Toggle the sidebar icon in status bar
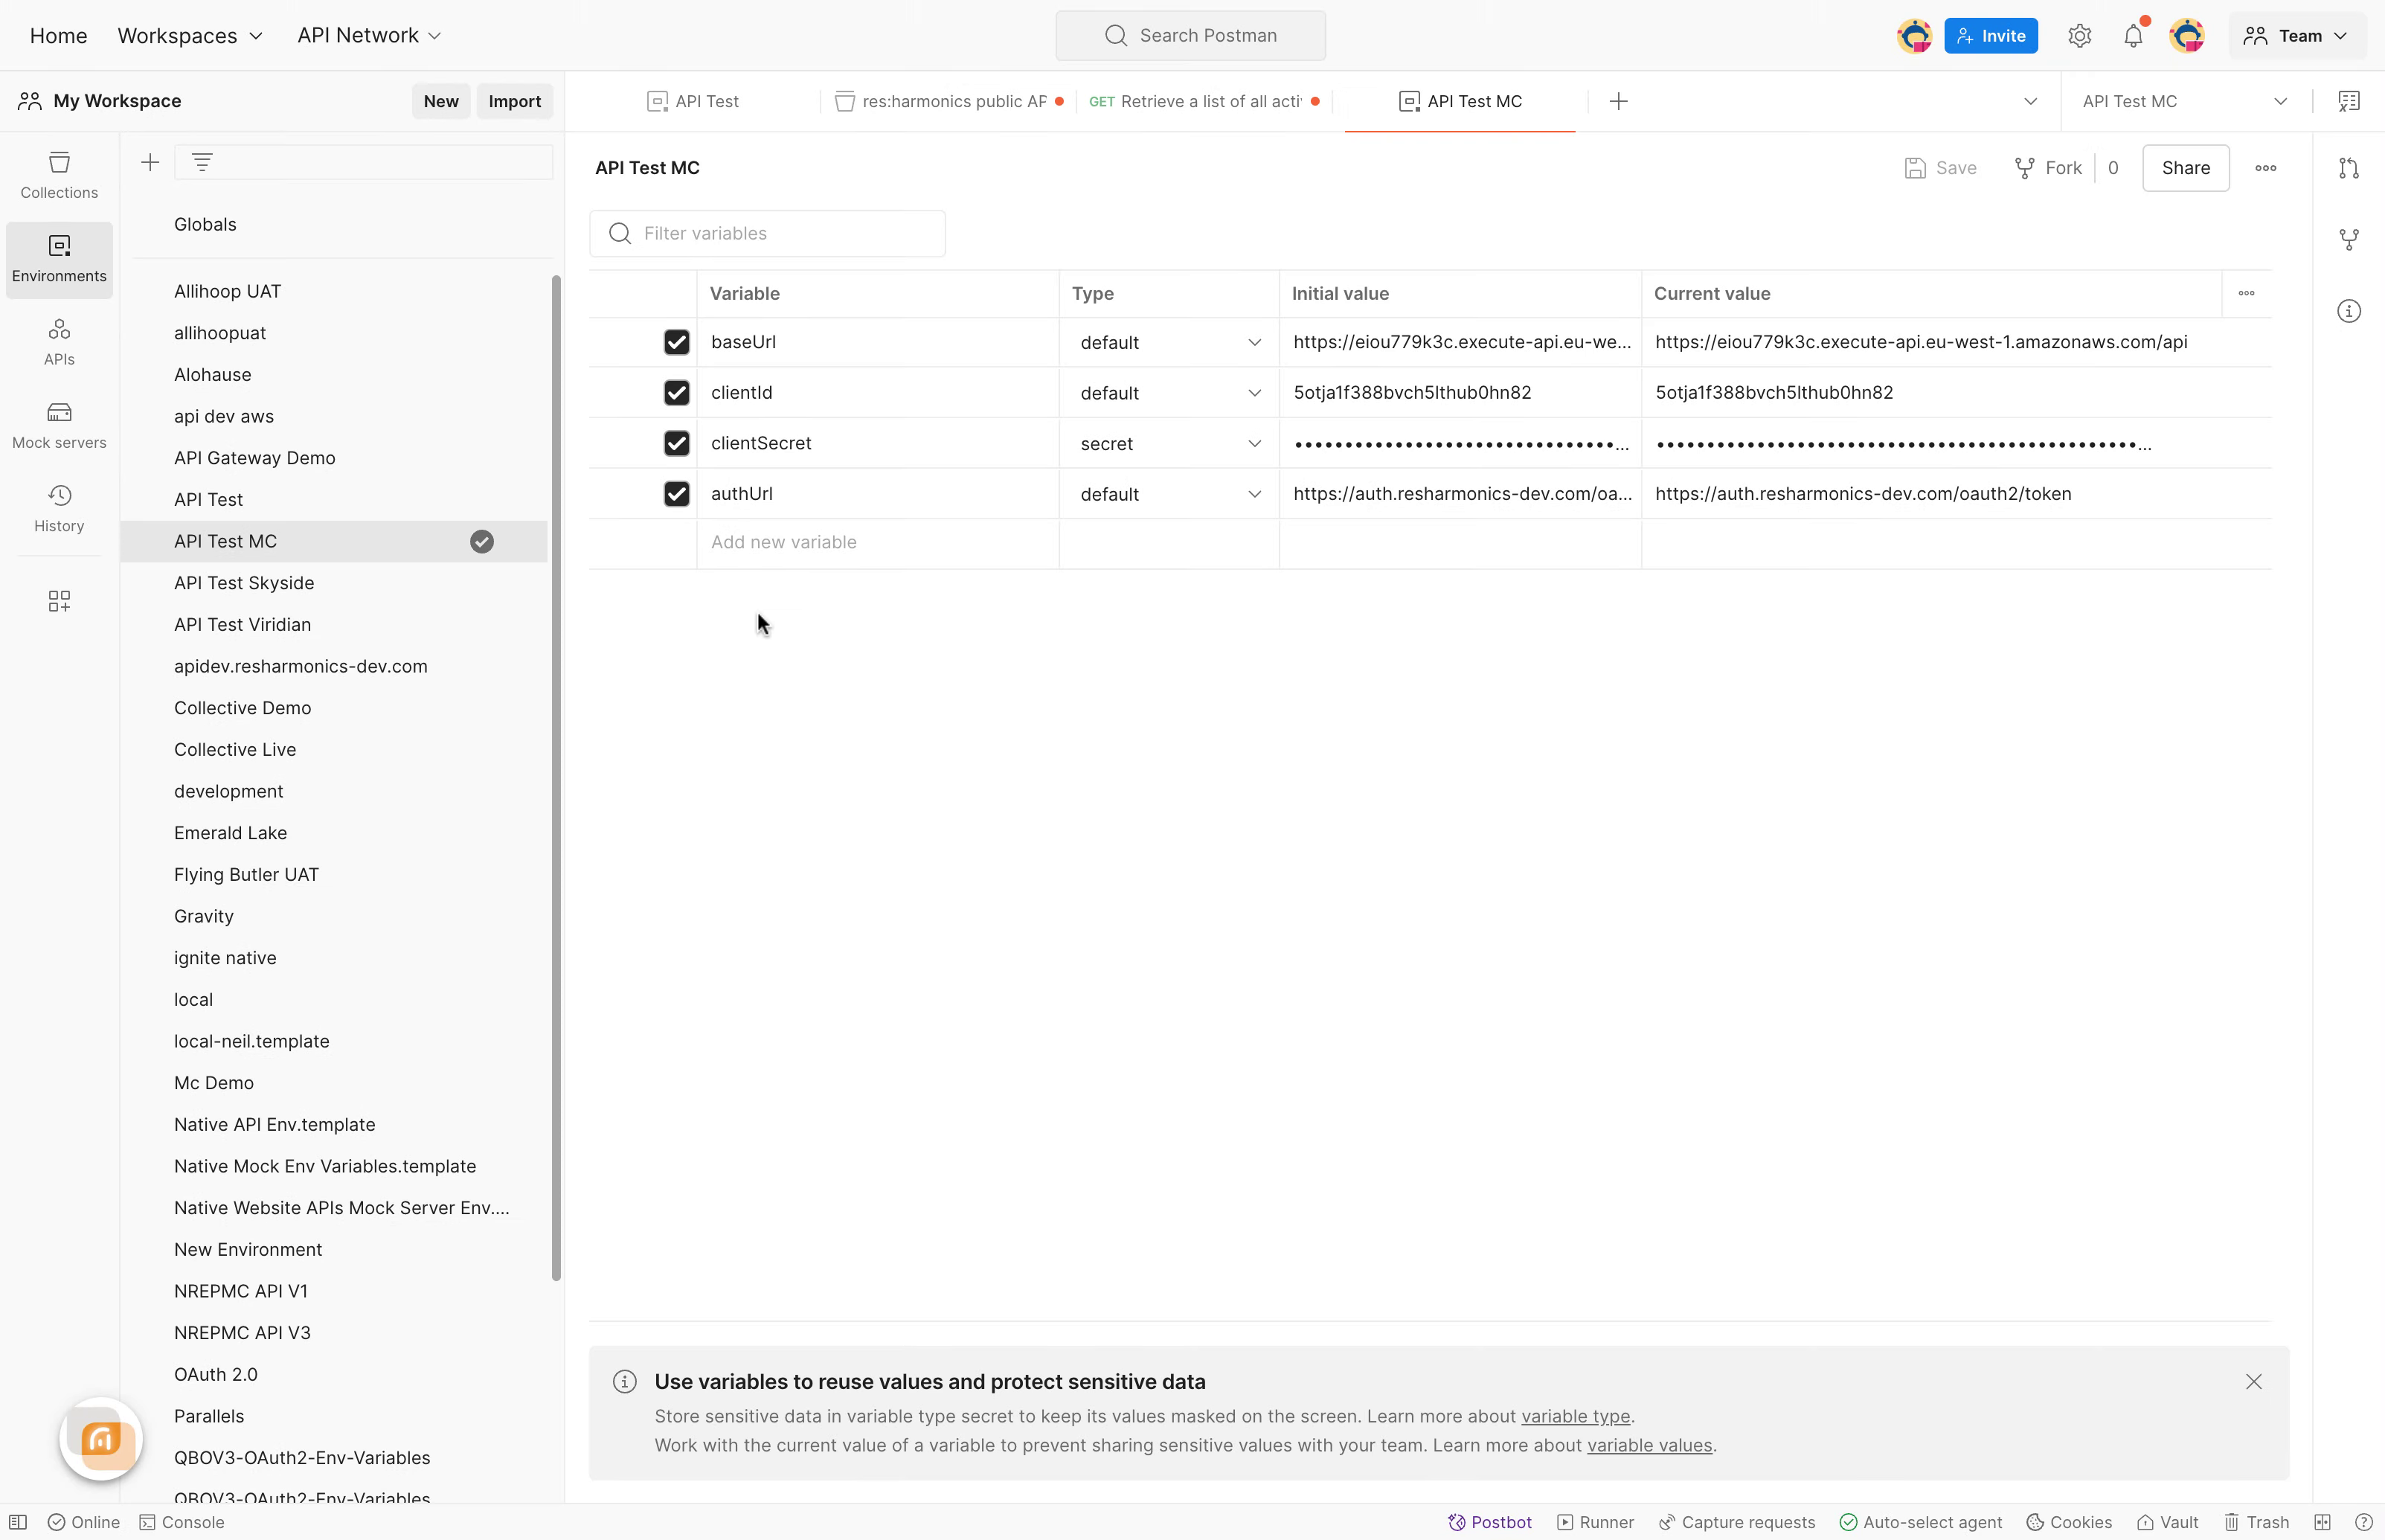Screen dimensions: 2385x1540 (x=18, y=1522)
